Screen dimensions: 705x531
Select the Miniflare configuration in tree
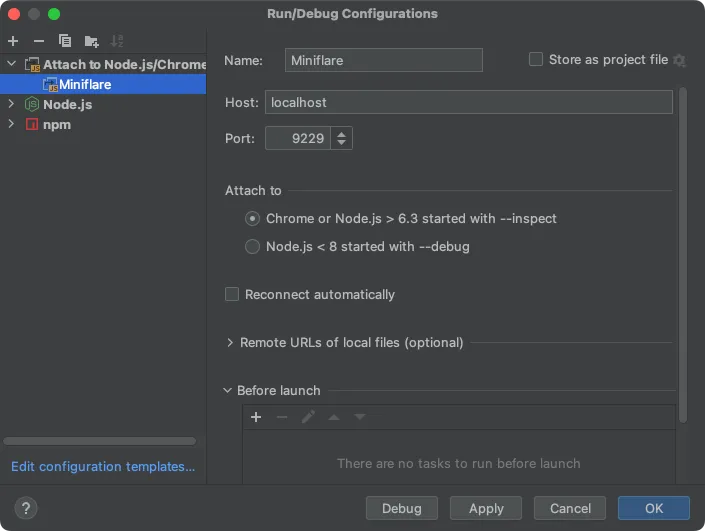click(x=84, y=84)
